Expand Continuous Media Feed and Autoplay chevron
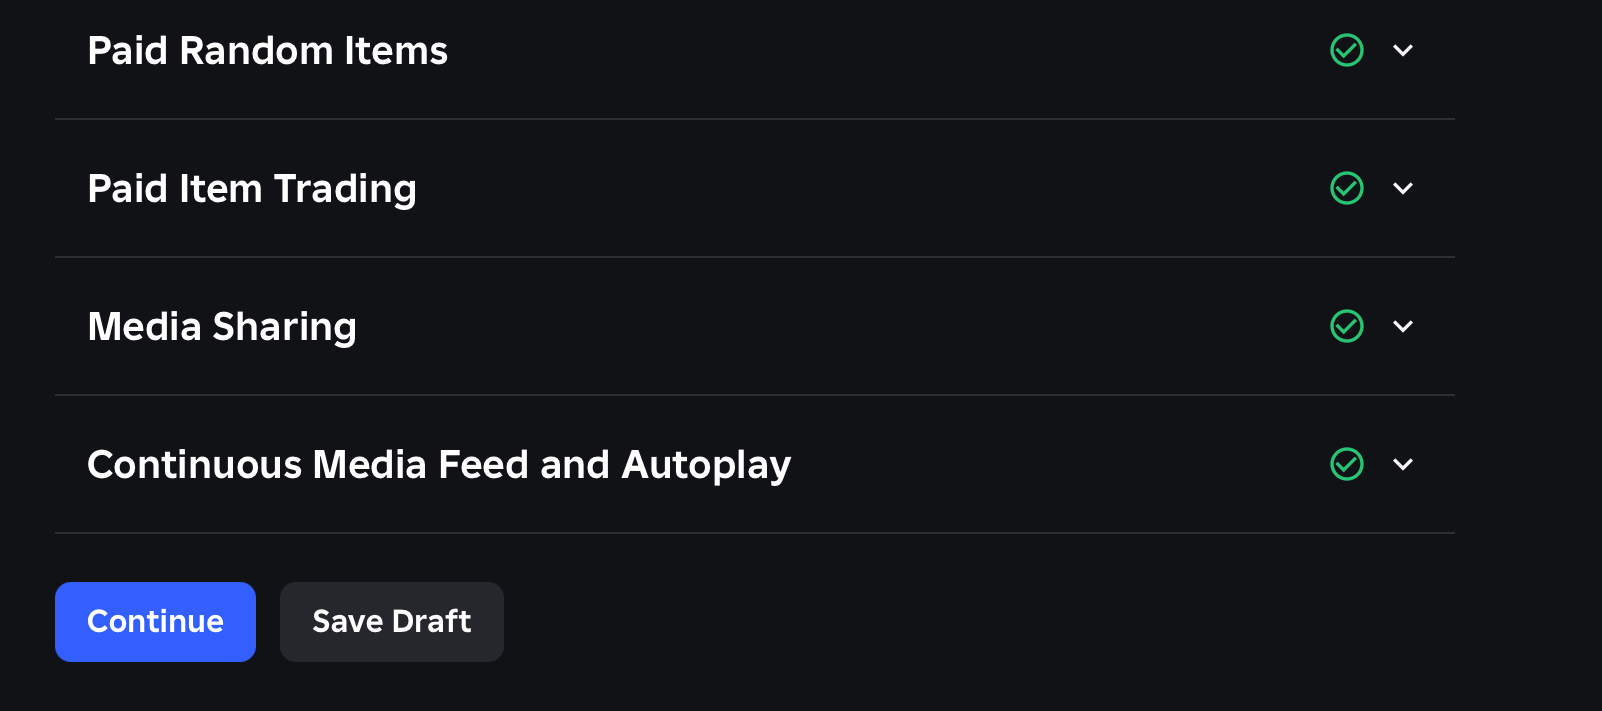The image size is (1602, 711). [1403, 464]
